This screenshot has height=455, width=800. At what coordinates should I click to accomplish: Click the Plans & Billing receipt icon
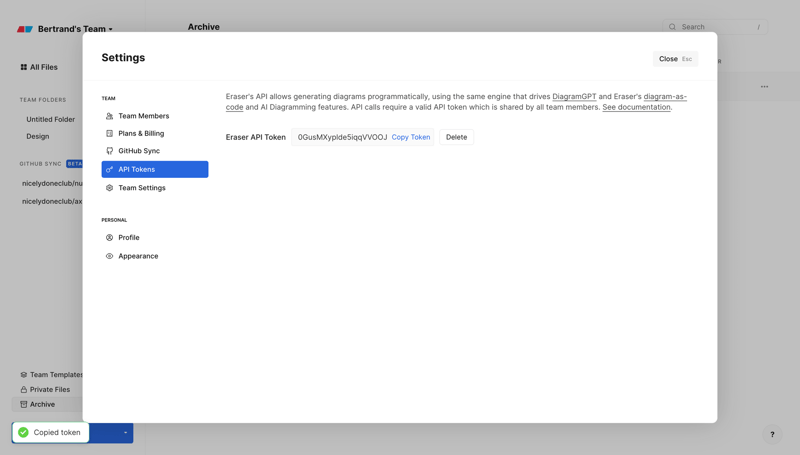point(109,133)
